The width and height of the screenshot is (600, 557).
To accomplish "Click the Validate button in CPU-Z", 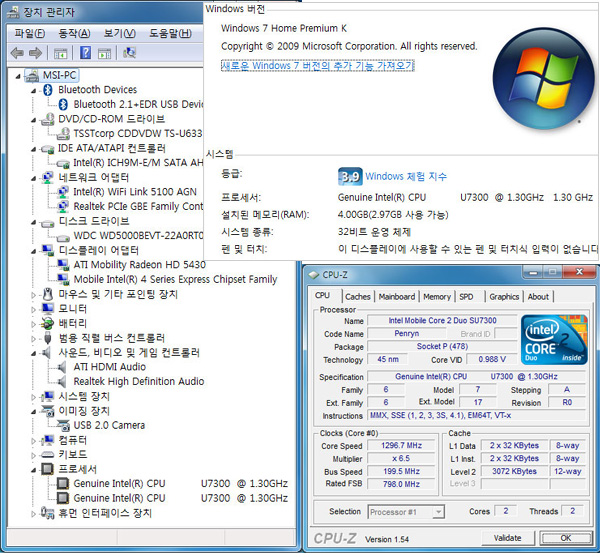I will pyautogui.click(x=507, y=538).
